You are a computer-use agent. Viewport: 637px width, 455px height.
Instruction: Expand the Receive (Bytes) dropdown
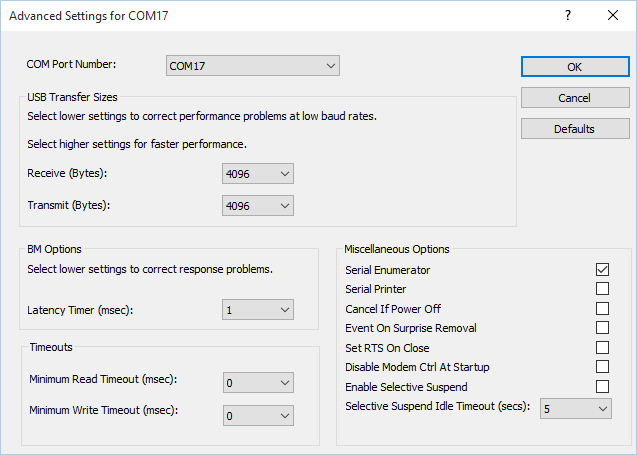pos(258,175)
